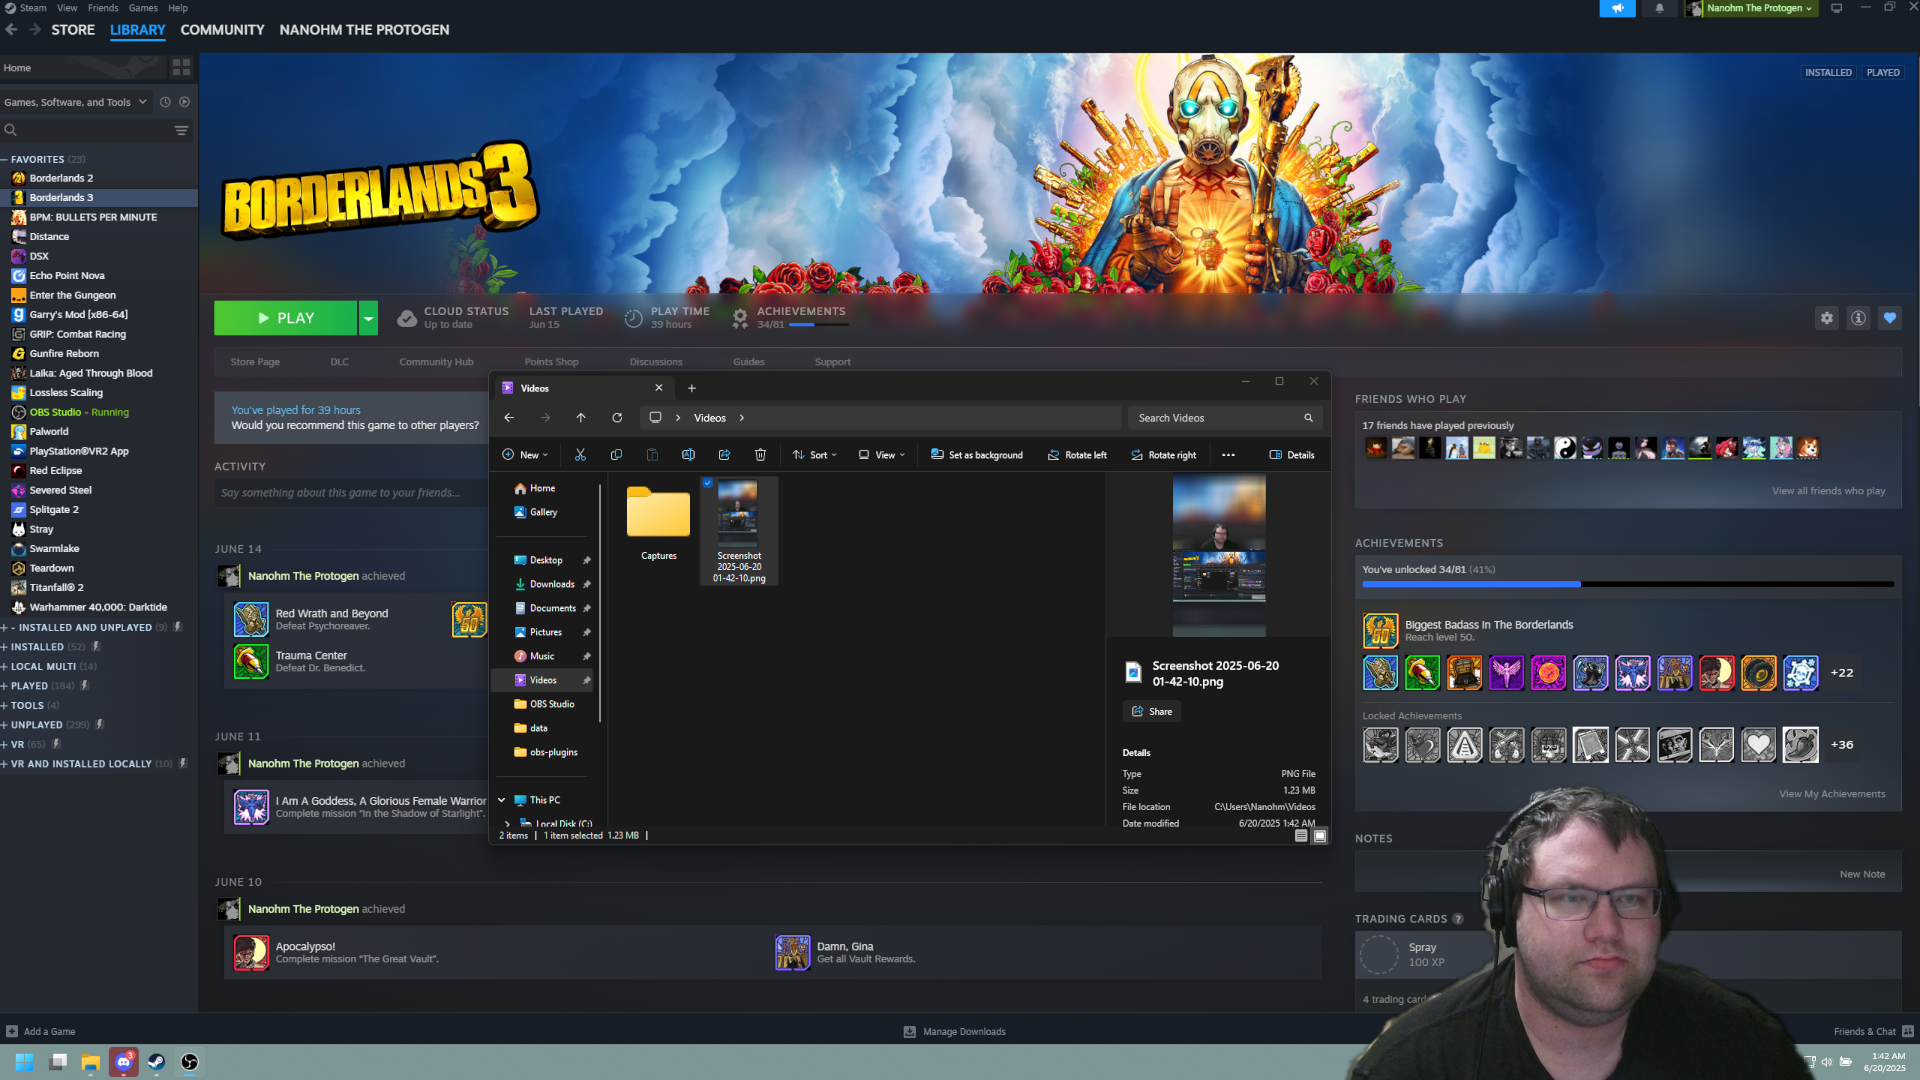1920x1080 pixels.
Task: Collapse the FAVORITES category in sidebar
Action: tap(5, 160)
